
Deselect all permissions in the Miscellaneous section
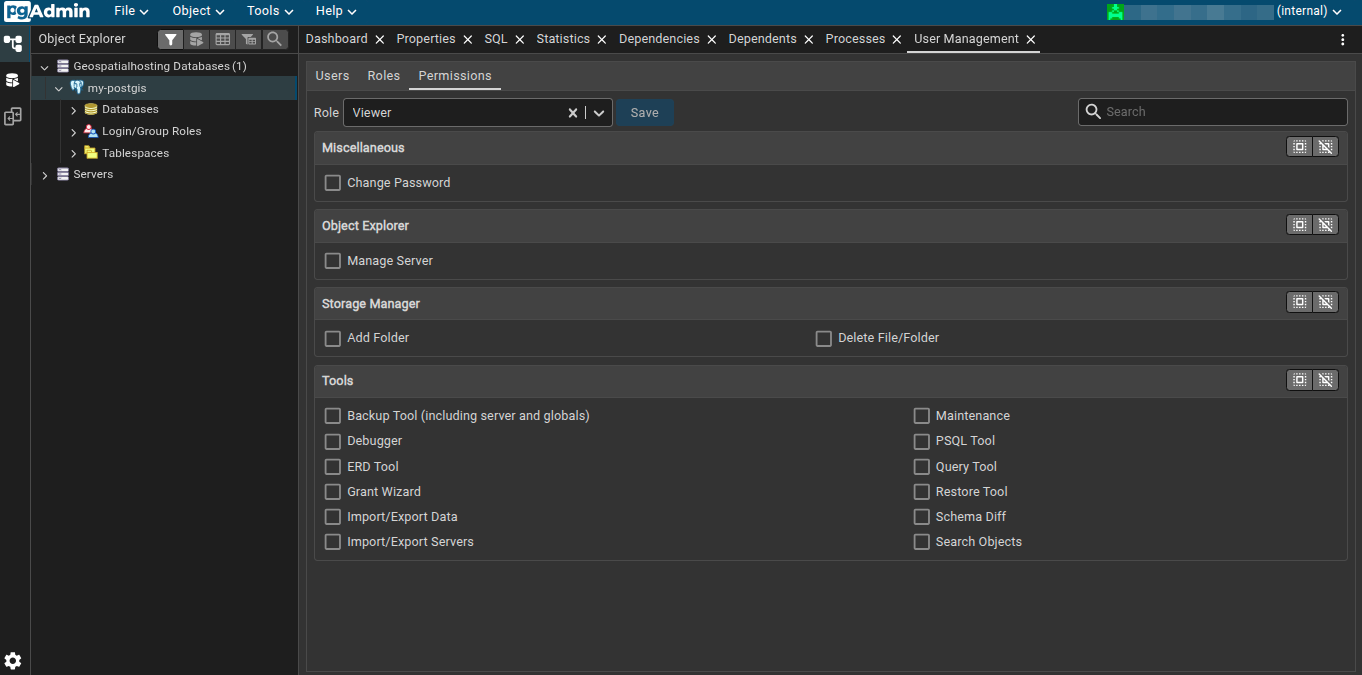[1326, 147]
